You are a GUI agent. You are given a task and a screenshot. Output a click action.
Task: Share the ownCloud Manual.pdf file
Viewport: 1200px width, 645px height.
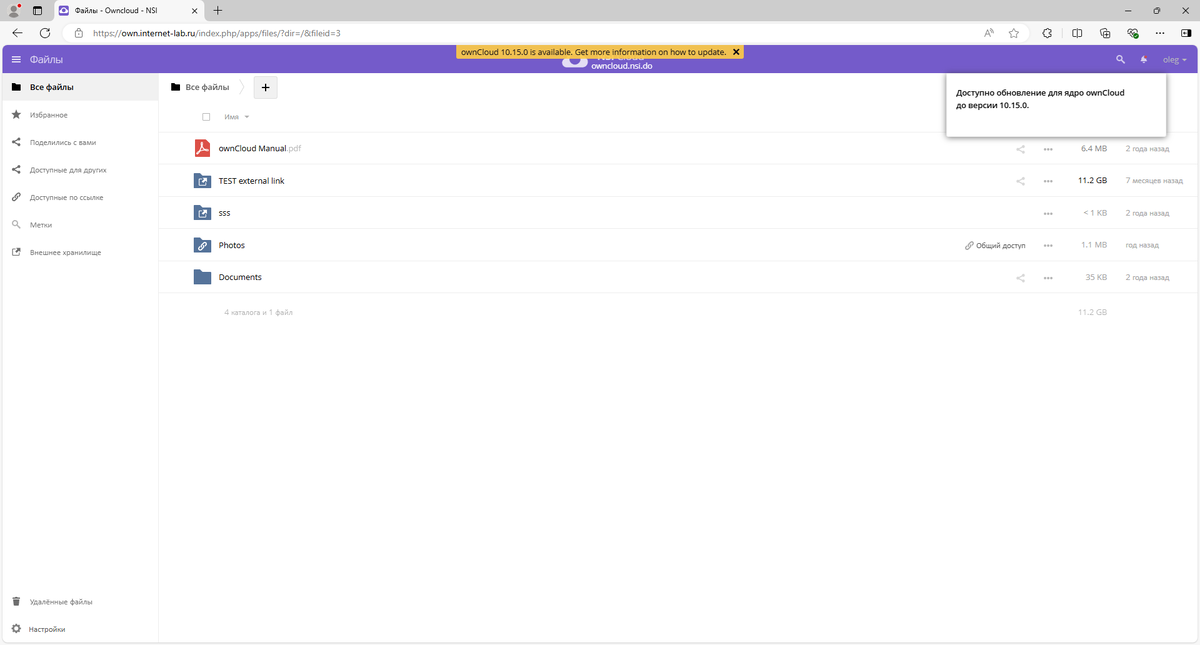[1021, 149]
